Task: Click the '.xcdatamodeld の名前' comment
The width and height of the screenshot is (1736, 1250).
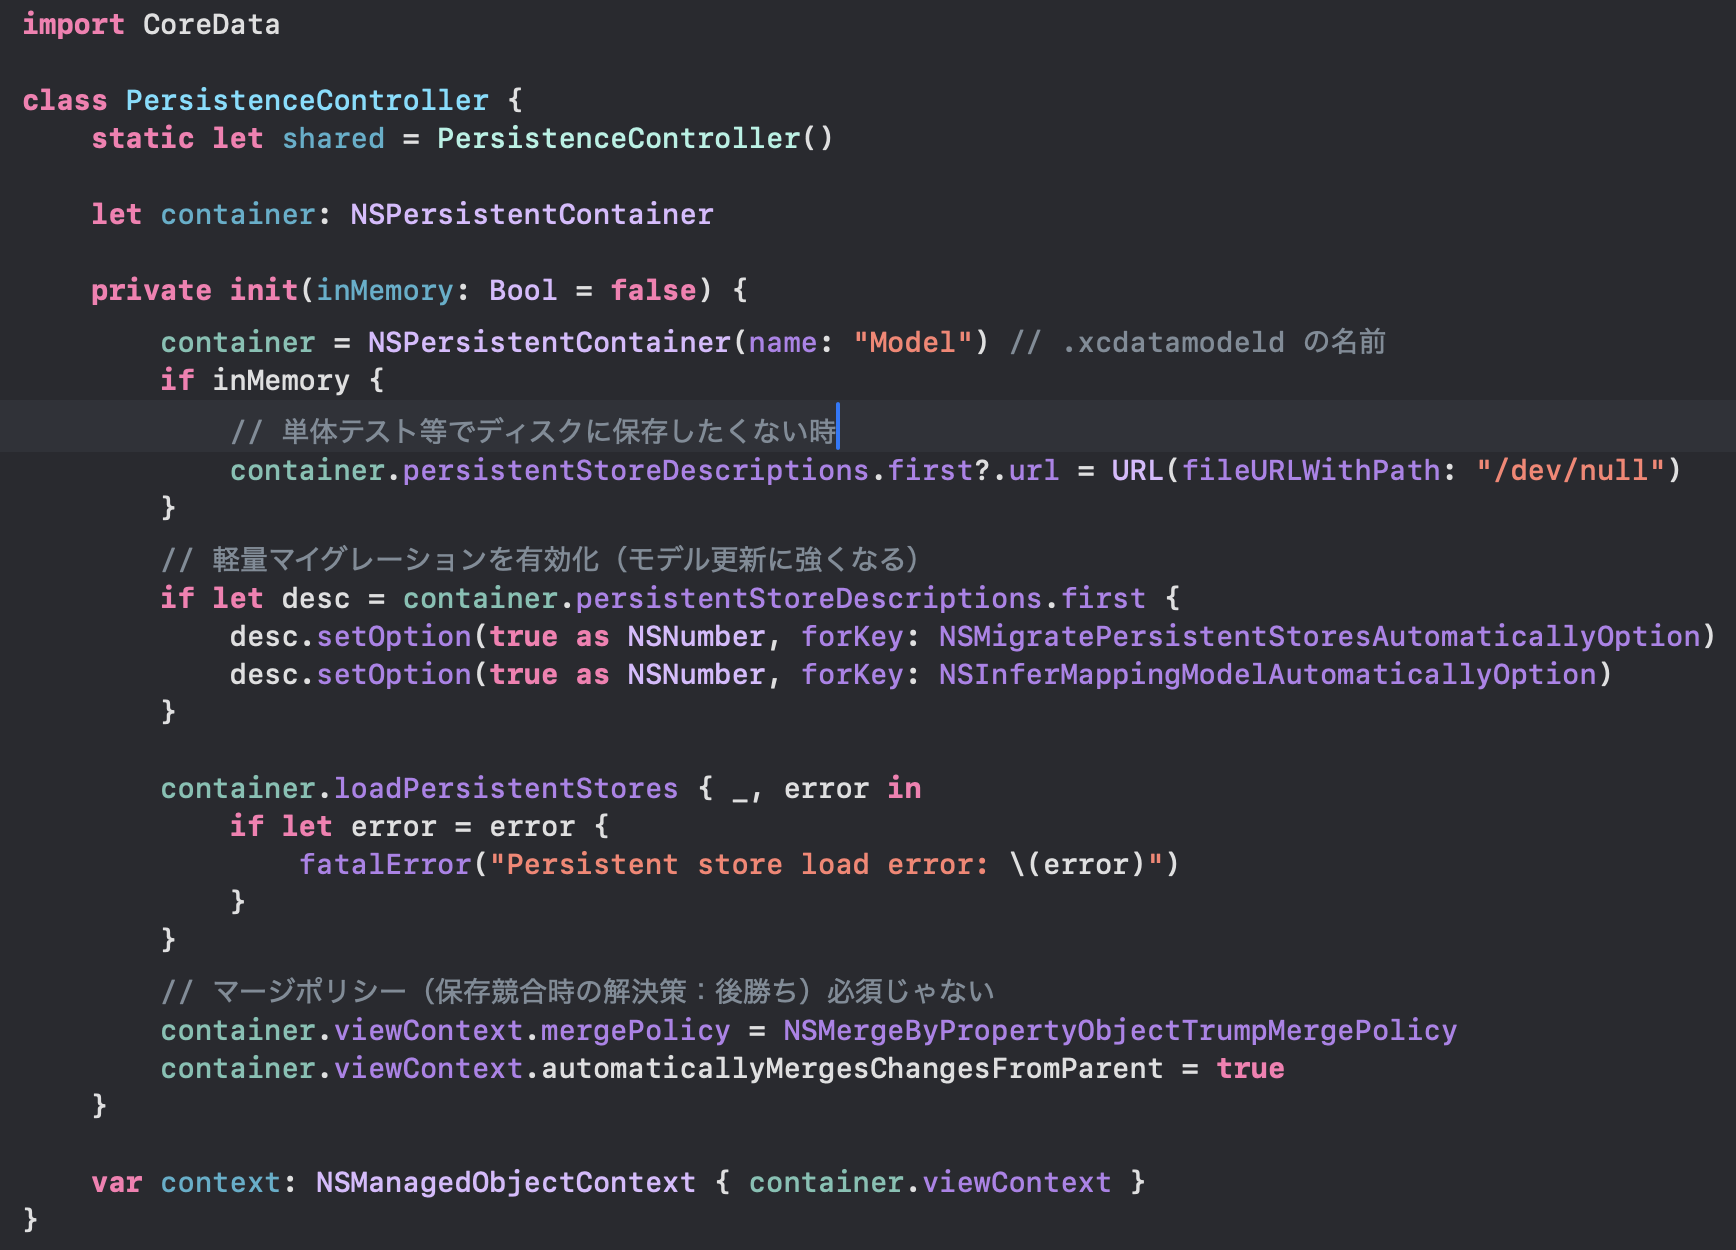Action: tap(1198, 342)
